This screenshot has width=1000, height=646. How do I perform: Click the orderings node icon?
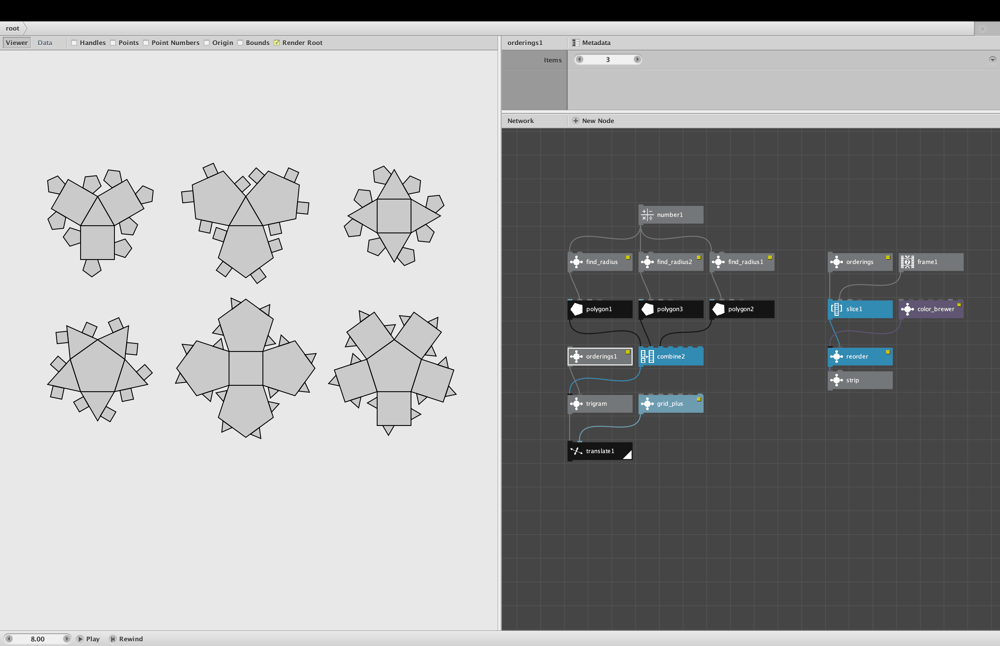click(836, 262)
